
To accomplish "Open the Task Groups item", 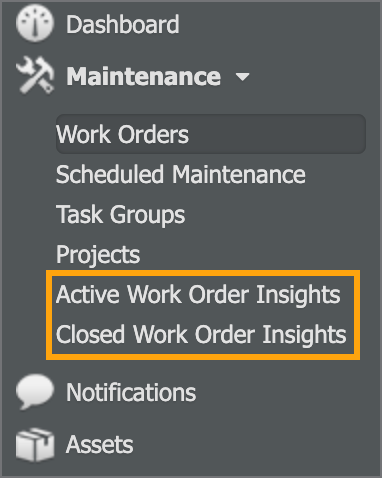I will (x=120, y=215).
